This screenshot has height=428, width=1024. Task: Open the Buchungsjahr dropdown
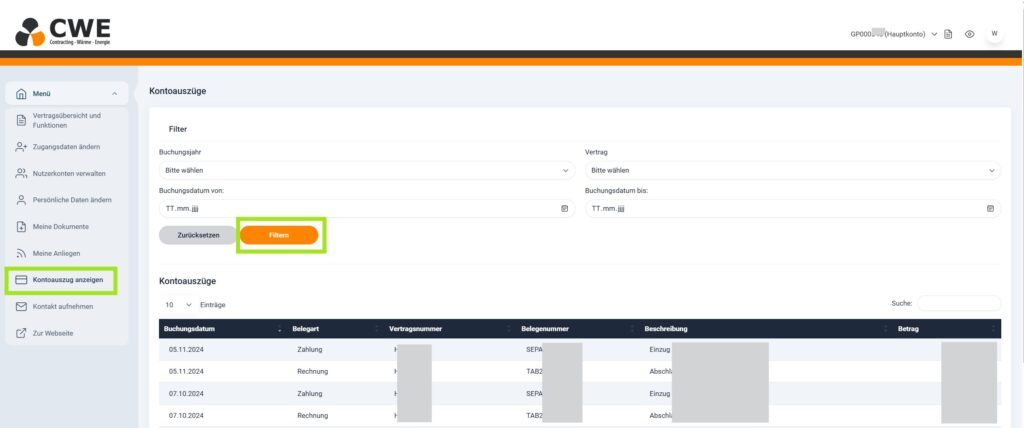click(x=364, y=170)
